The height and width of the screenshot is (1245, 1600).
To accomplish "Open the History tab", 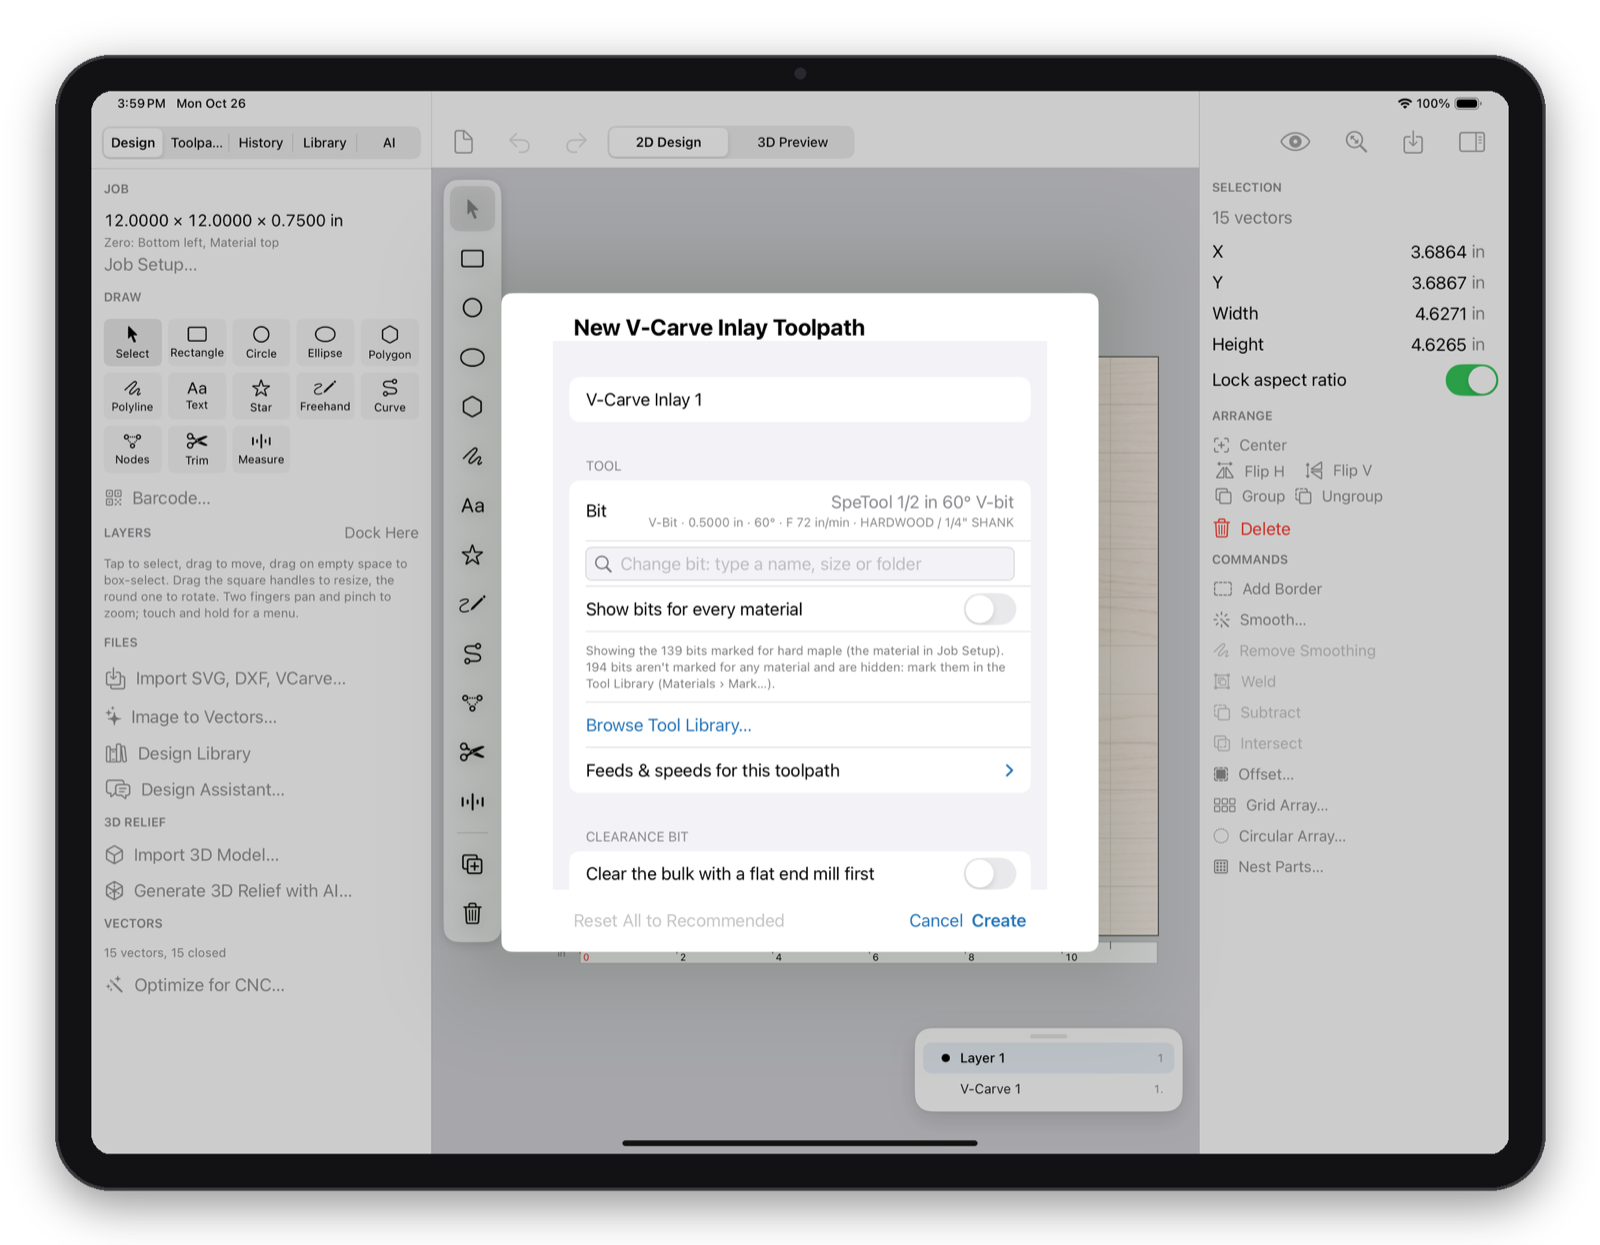I will click(261, 143).
